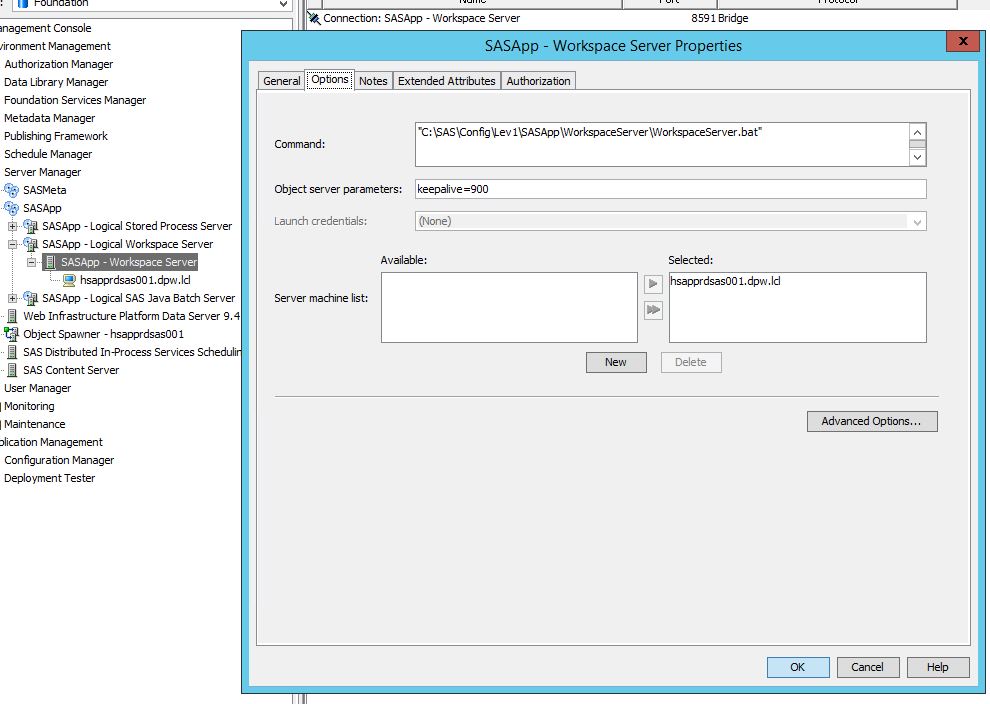This screenshot has height=704, width=990.
Task: Click Logical SAS Java Batch Server icon
Action: pyautogui.click(x=30, y=298)
